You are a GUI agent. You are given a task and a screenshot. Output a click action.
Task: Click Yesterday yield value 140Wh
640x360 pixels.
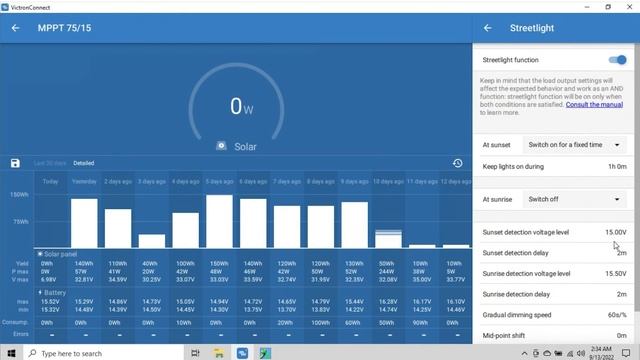point(84,264)
